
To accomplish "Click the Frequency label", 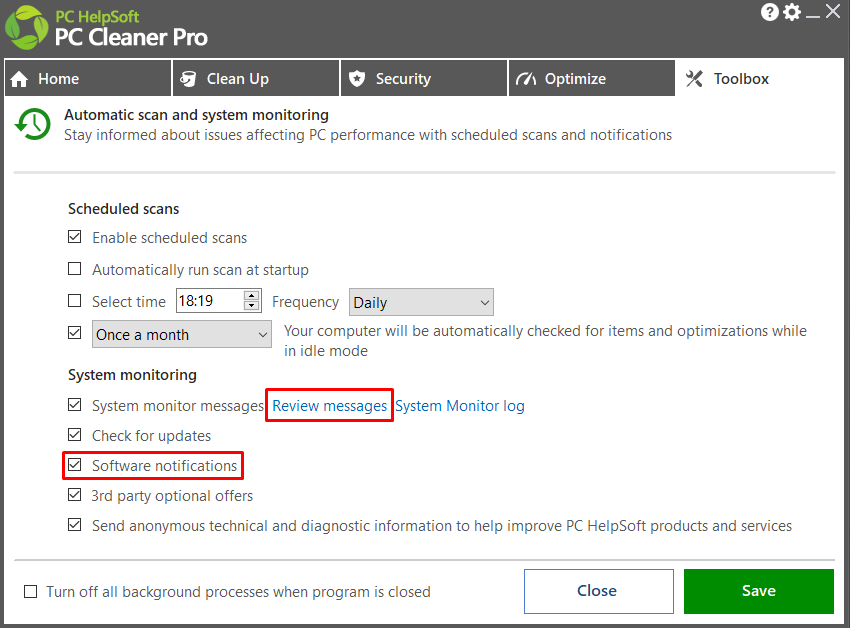I will point(305,302).
